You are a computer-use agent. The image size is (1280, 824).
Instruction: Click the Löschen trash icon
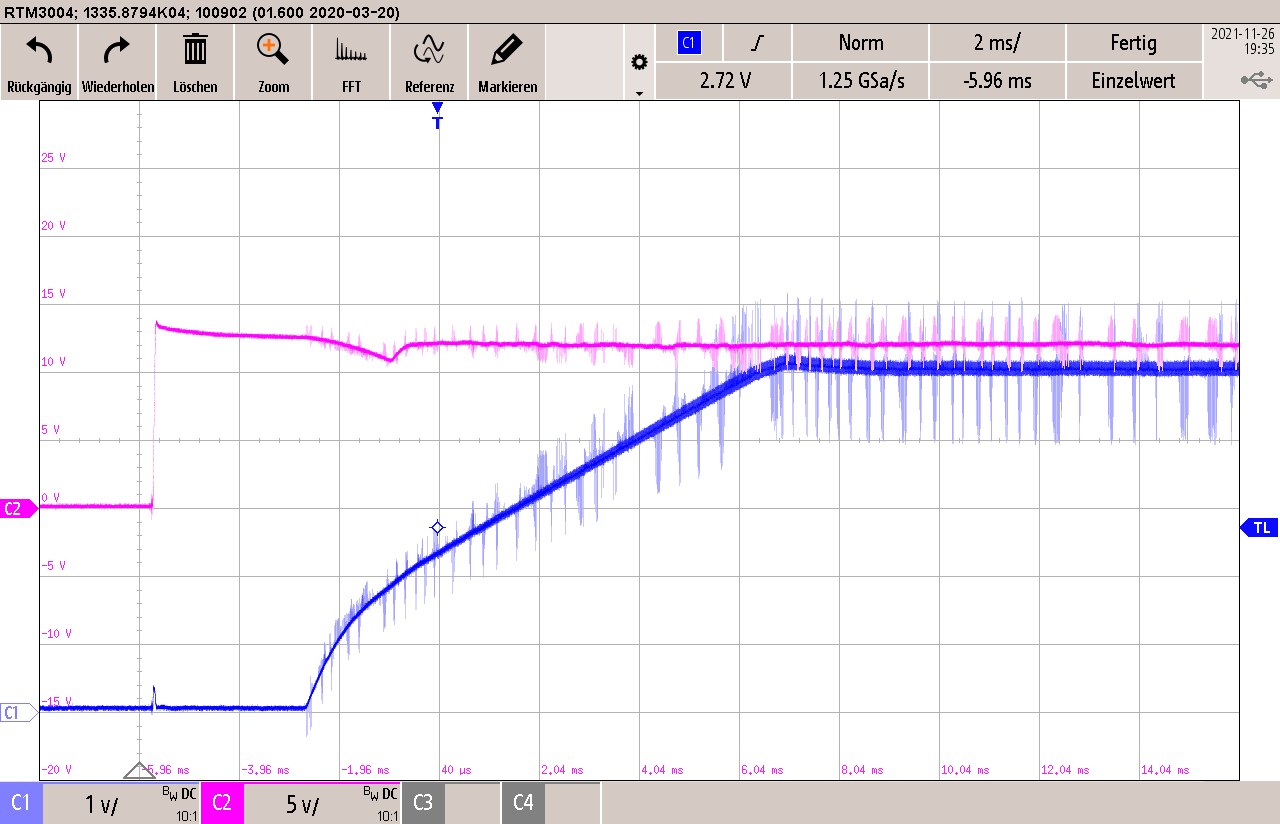click(195, 49)
